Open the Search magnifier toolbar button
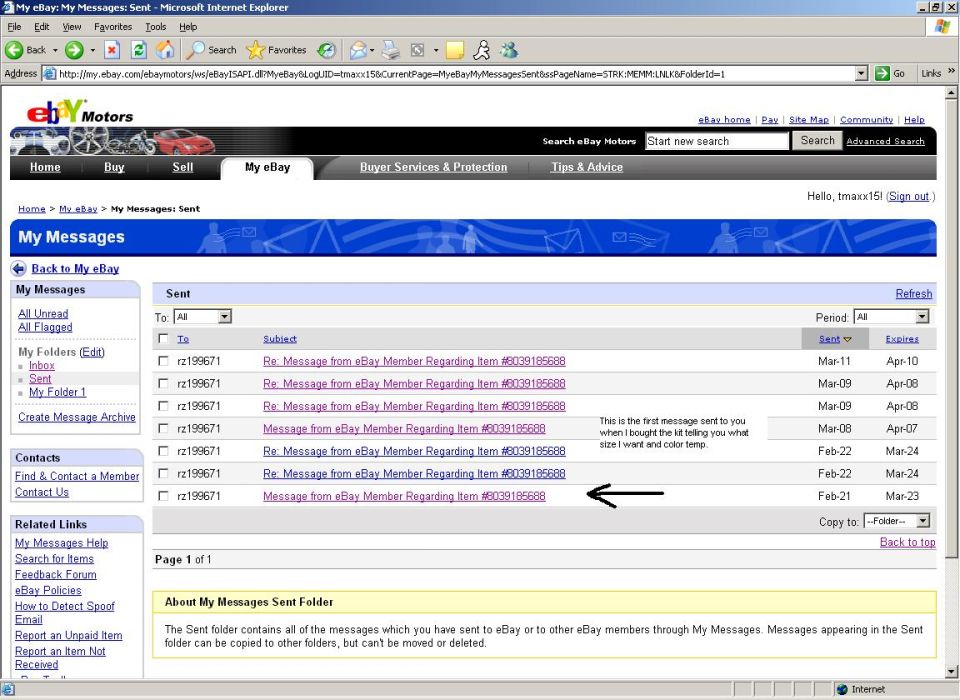The width and height of the screenshot is (960, 700). [x=212, y=50]
